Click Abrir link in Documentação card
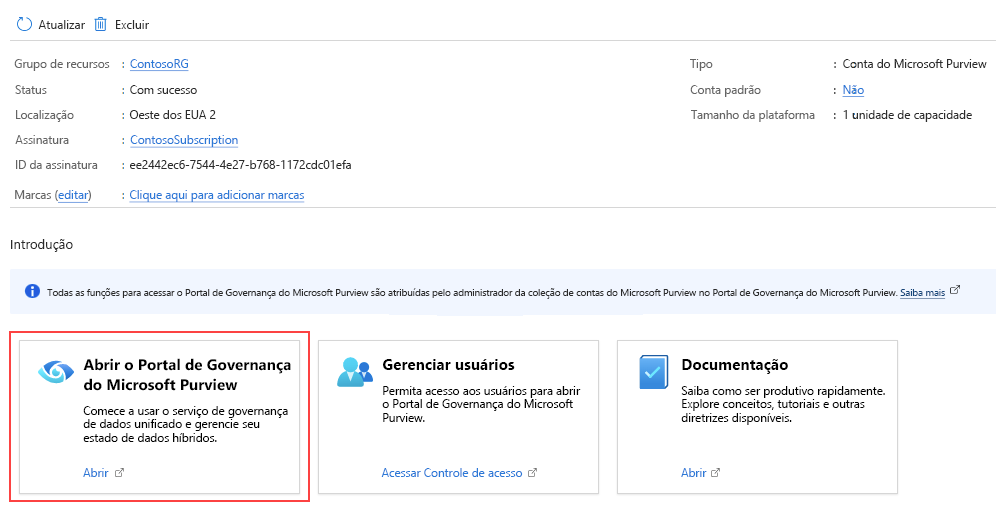Image resolution: width=996 pixels, height=508 pixels. (694, 473)
